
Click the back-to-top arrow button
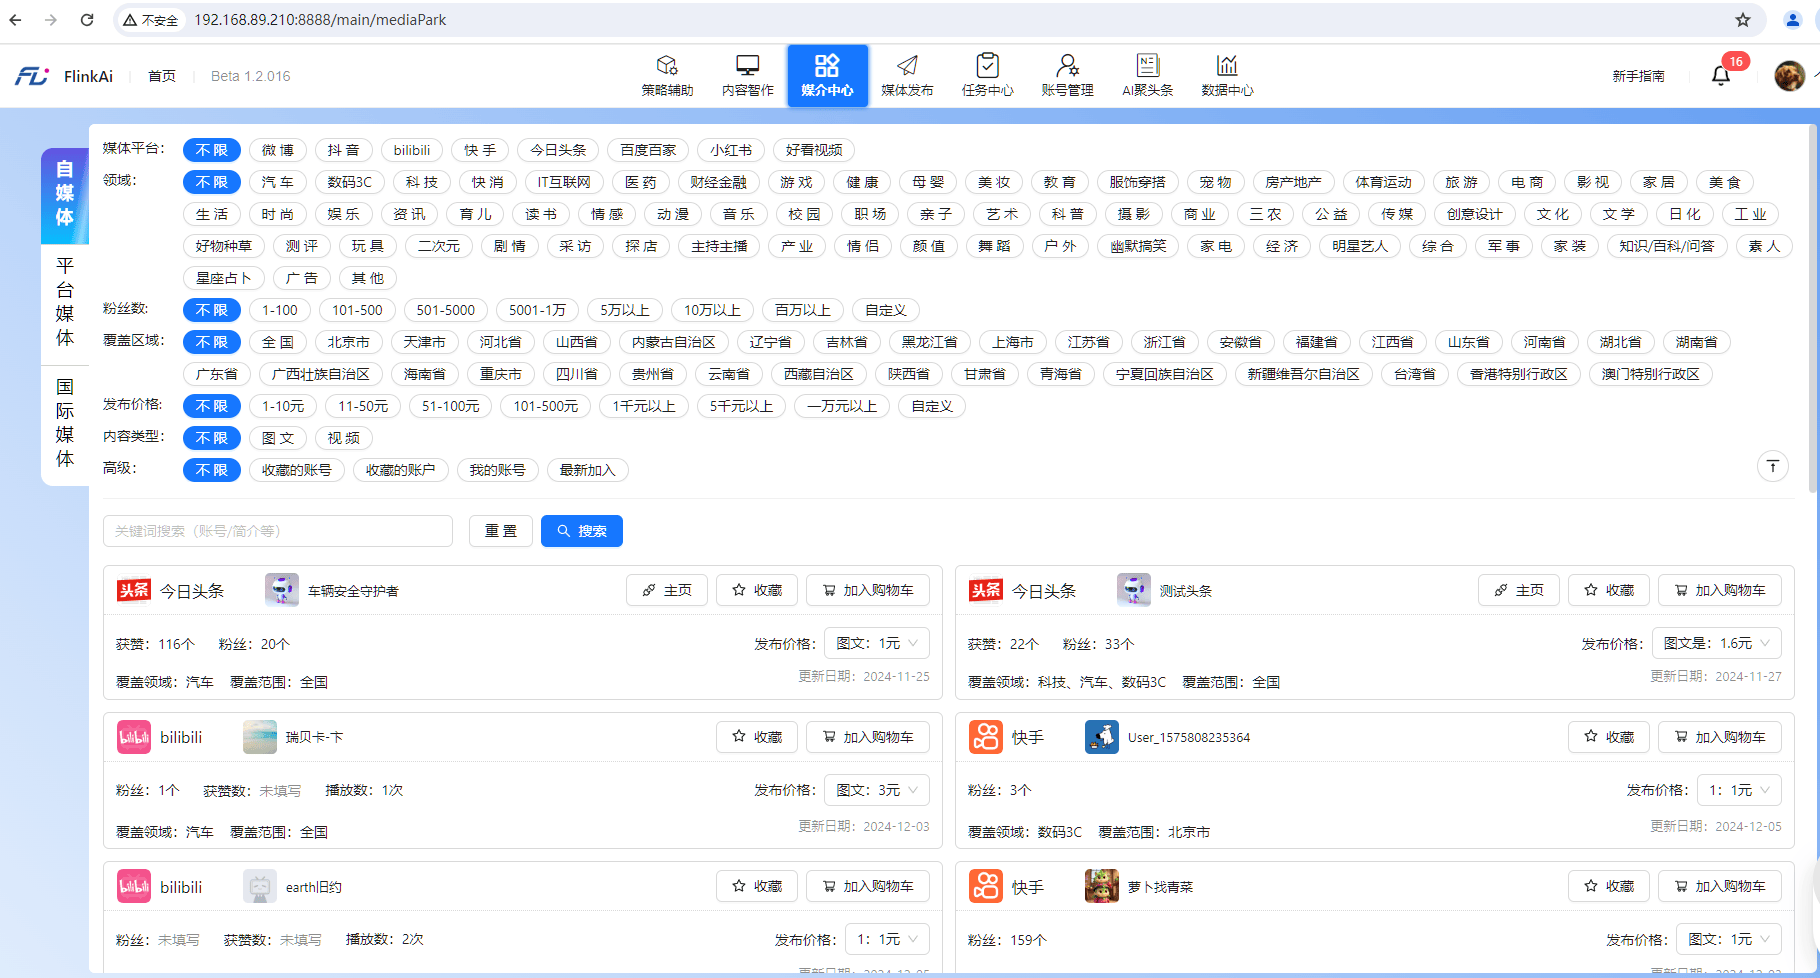(1773, 466)
